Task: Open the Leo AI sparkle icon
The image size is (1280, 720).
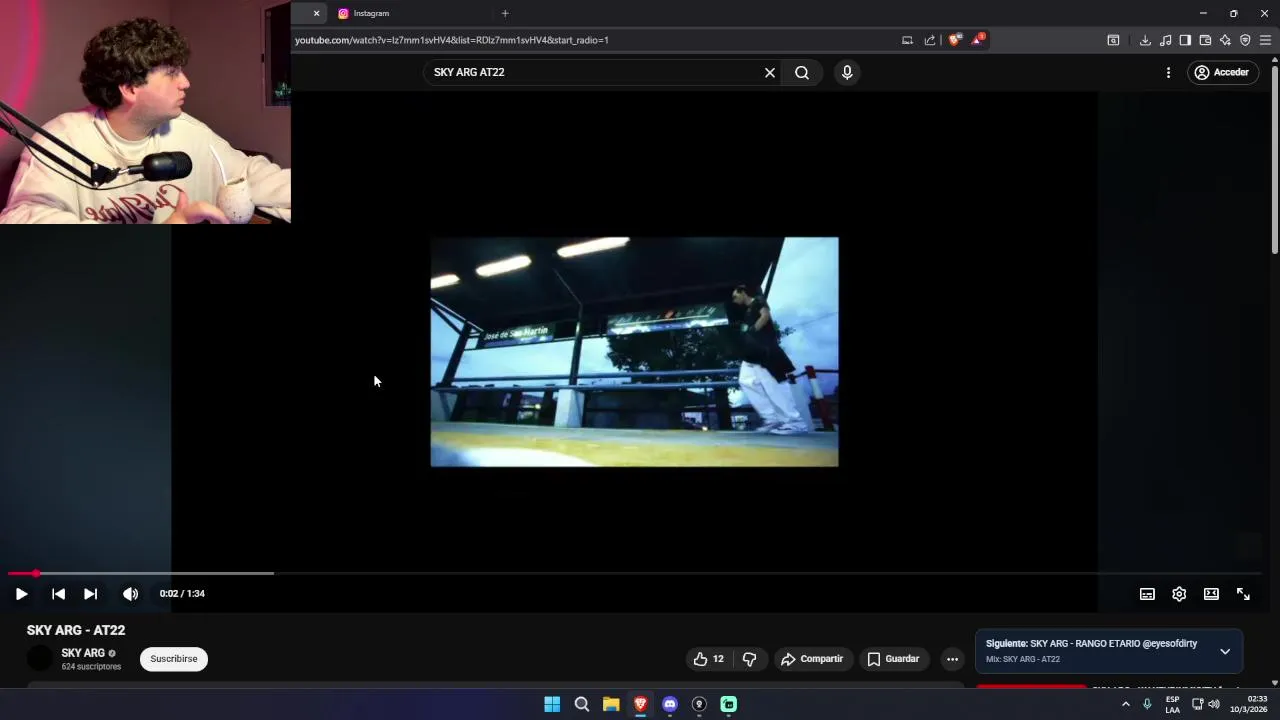Action: tap(1225, 40)
